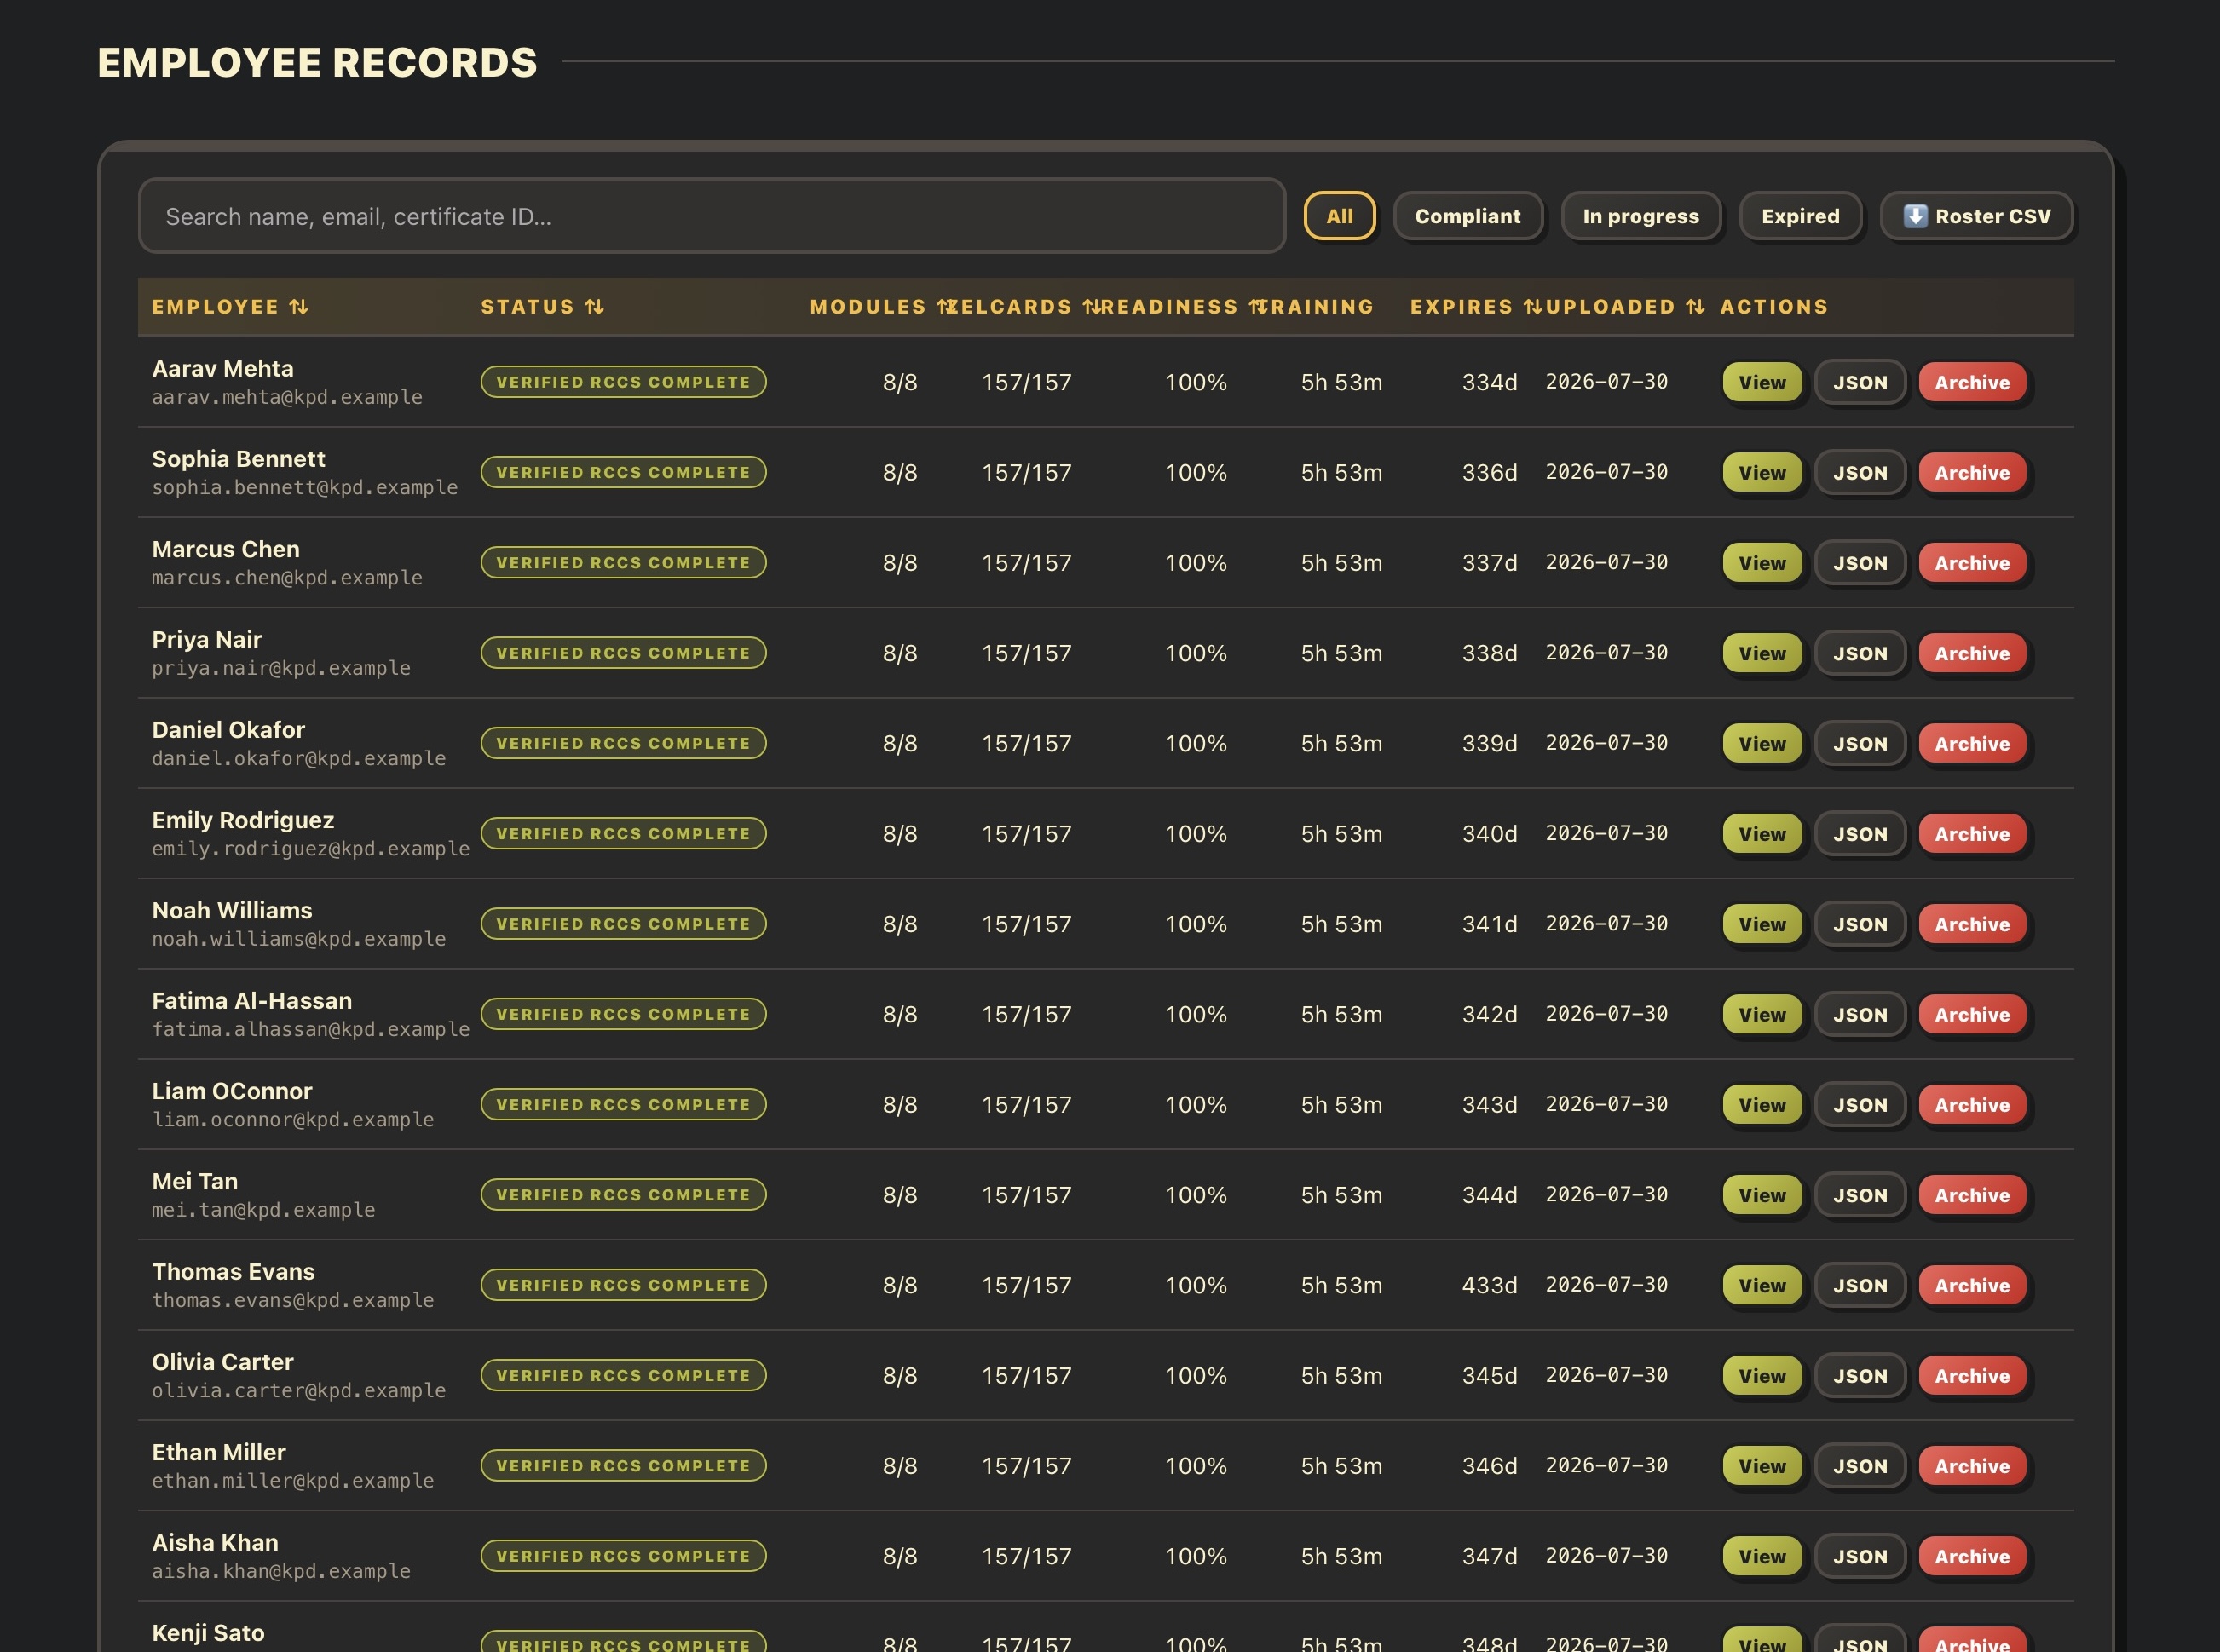Archive Marcus Chen's record

1972,563
